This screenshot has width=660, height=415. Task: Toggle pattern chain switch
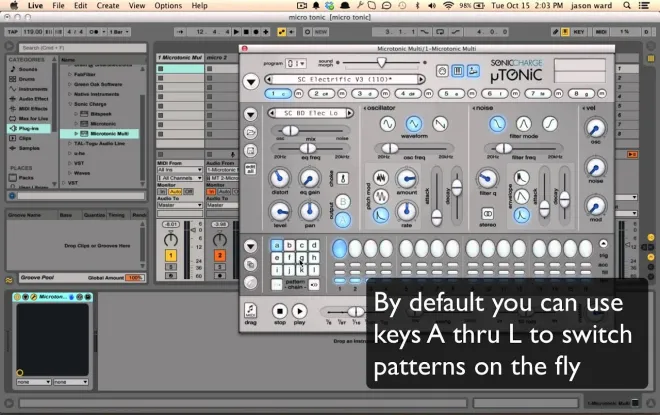pyautogui.click(x=313, y=285)
